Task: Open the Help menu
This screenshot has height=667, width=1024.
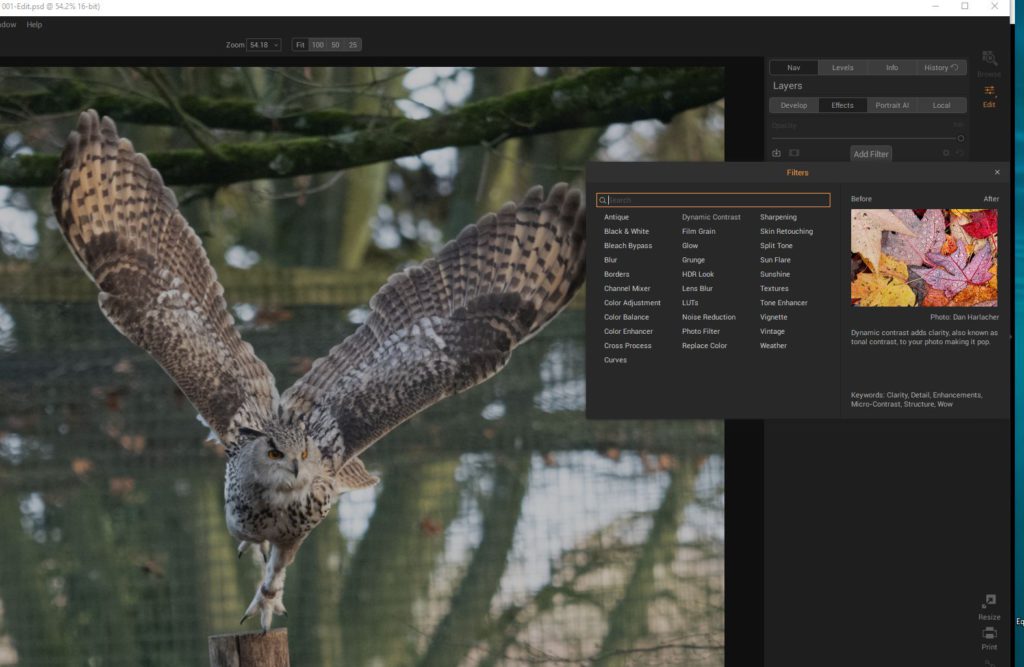Action: click(x=34, y=24)
